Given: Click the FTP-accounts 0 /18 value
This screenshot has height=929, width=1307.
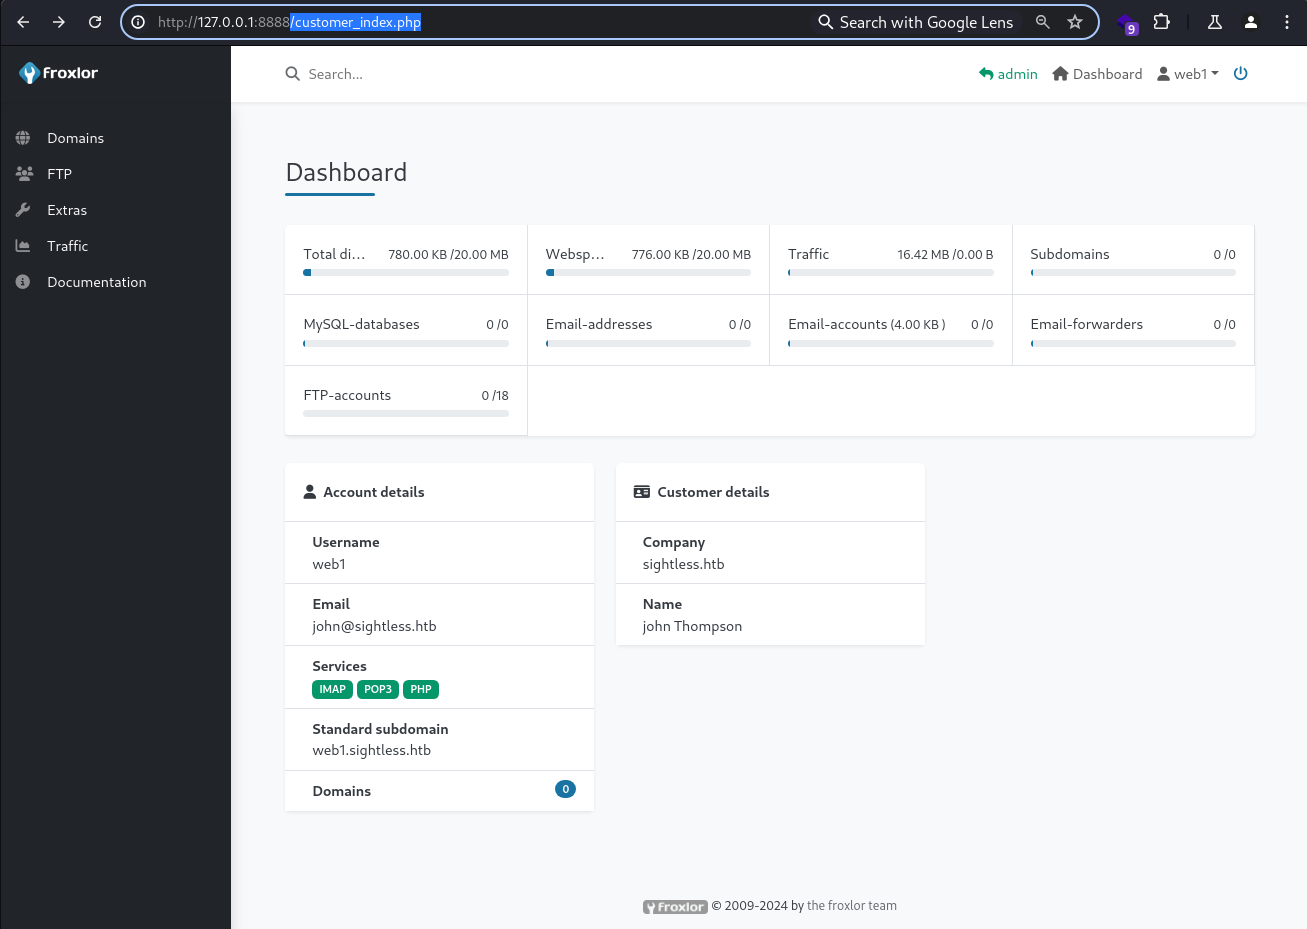Looking at the screenshot, I should point(495,396).
